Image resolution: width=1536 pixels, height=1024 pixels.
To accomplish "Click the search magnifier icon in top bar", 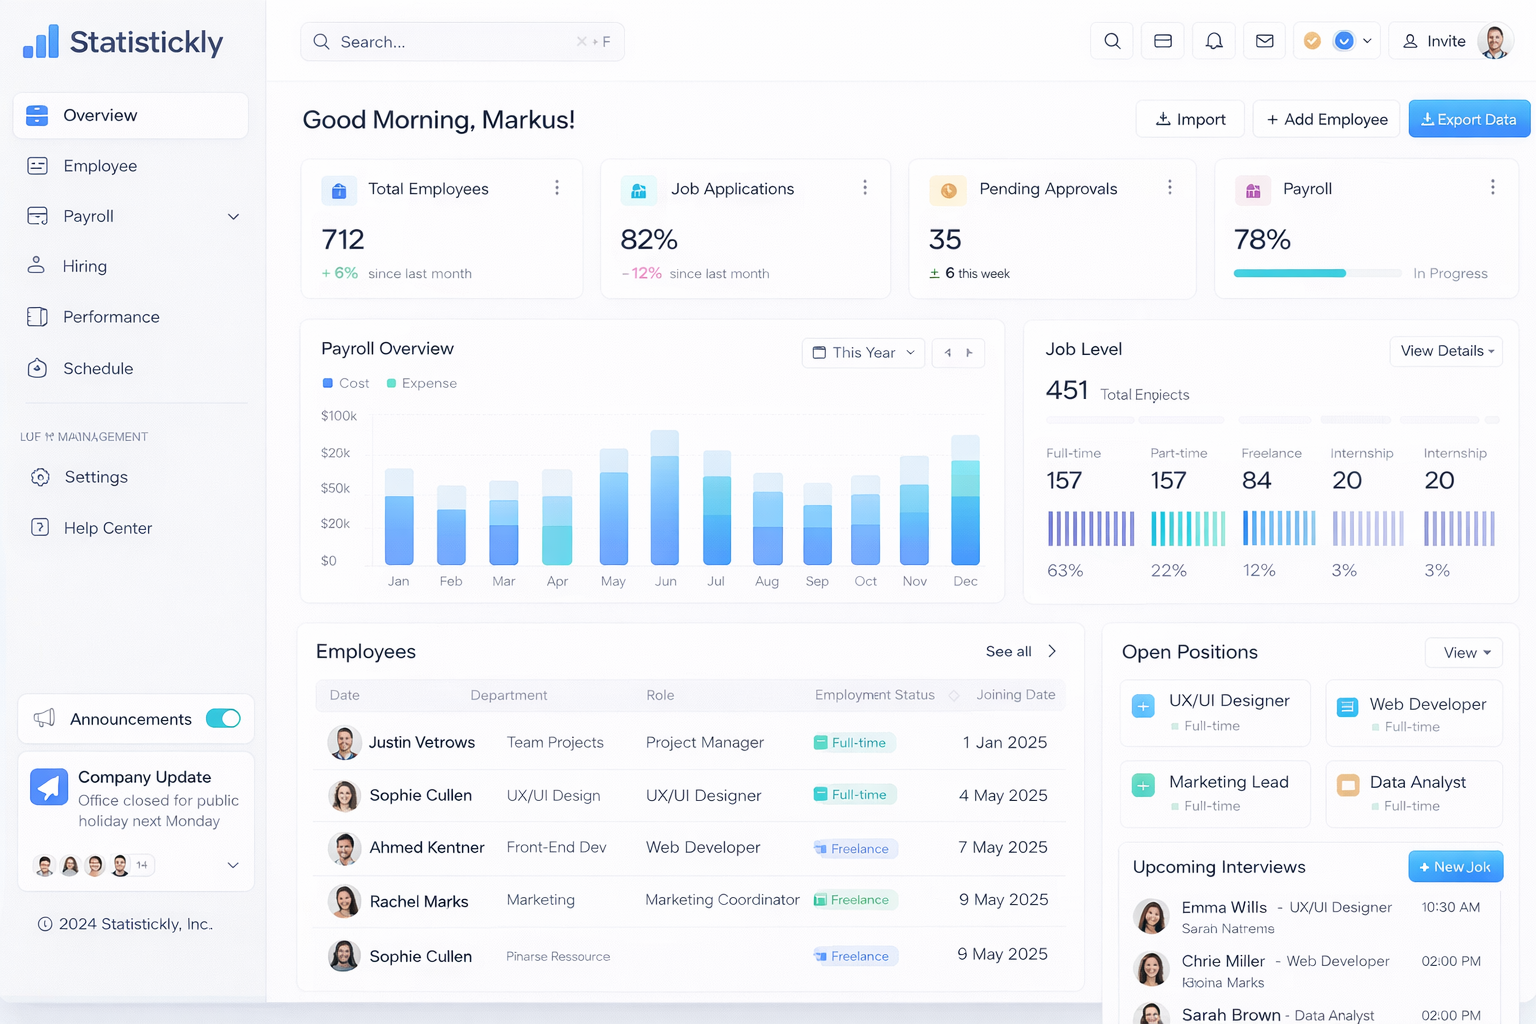I will coord(1111,41).
